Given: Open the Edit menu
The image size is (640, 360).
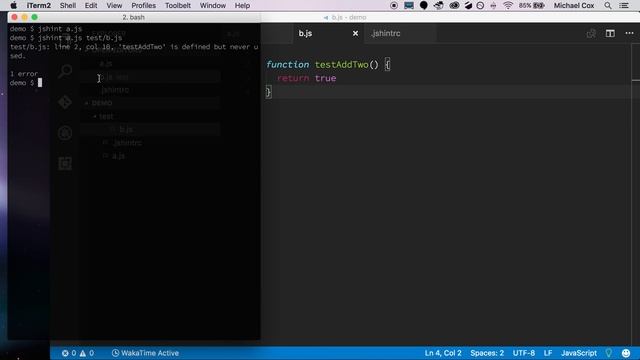Looking at the screenshot, I should (91, 6).
